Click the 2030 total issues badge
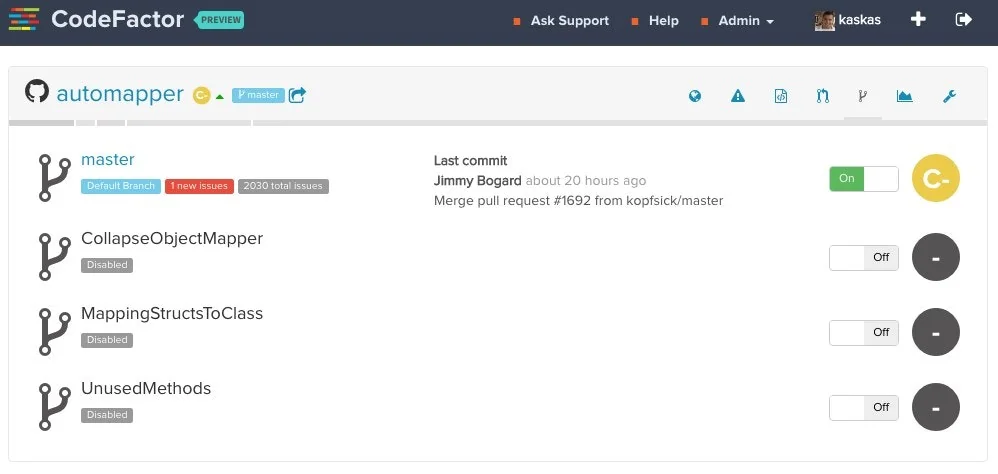 tap(283, 186)
